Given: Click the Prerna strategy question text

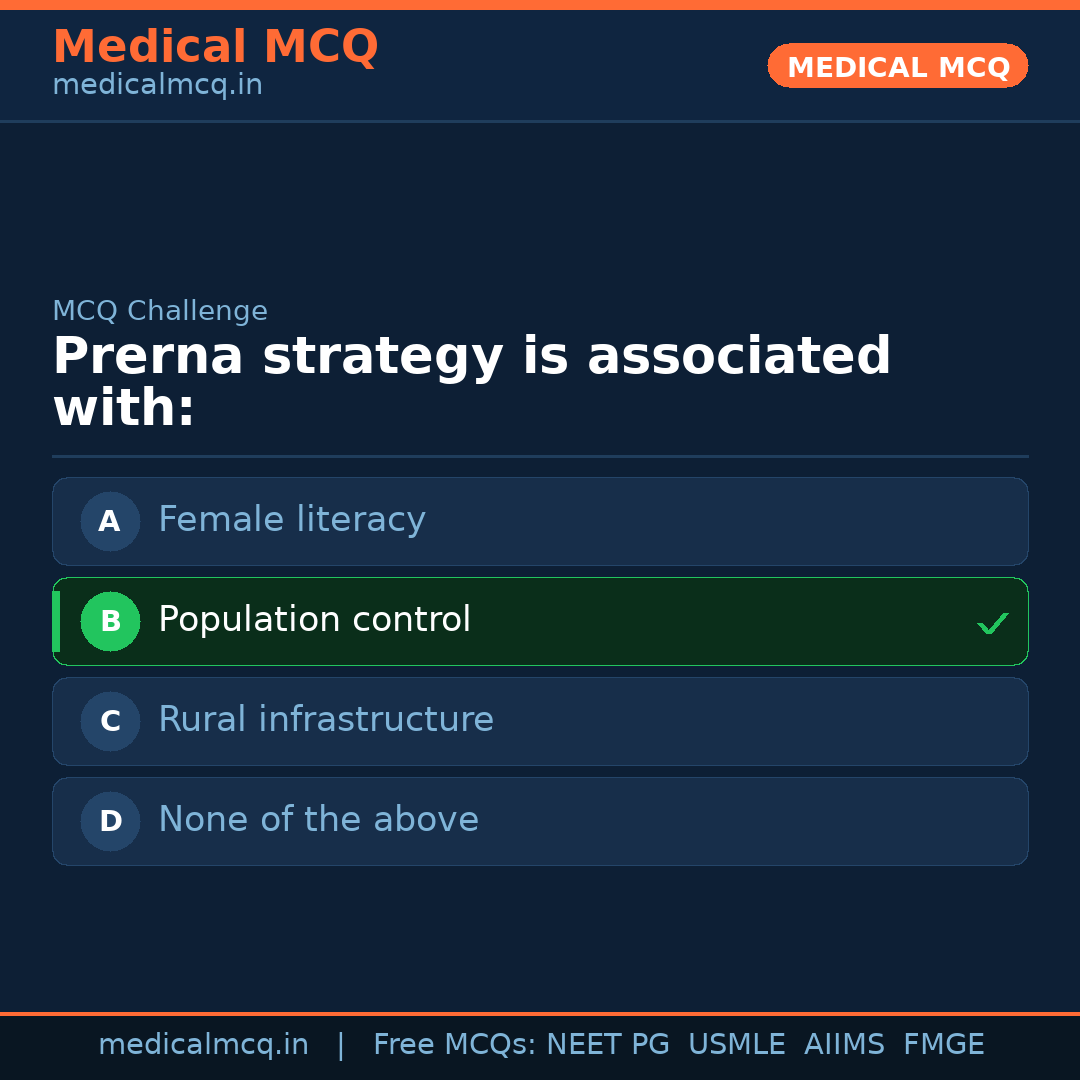Looking at the screenshot, I should click(x=470, y=383).
